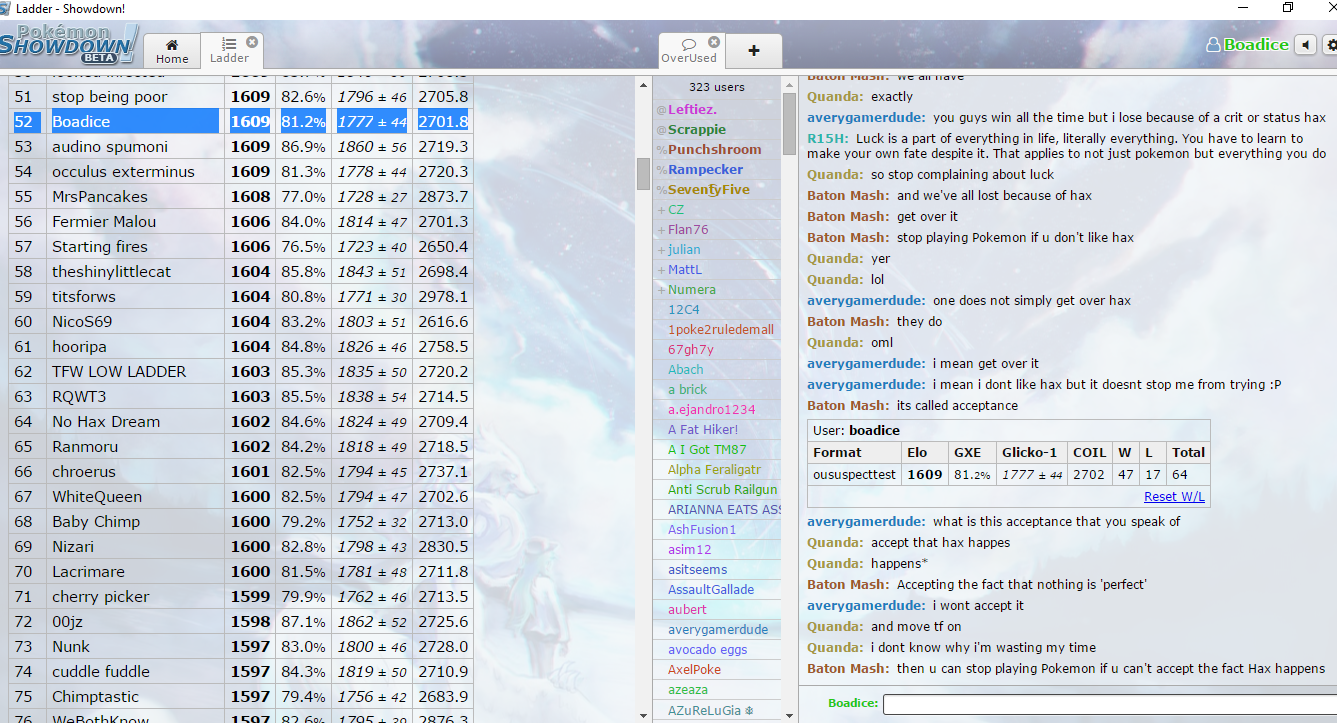Click averygamerdude in the user list
1337x723 pixels.
(x=718, y=629)
